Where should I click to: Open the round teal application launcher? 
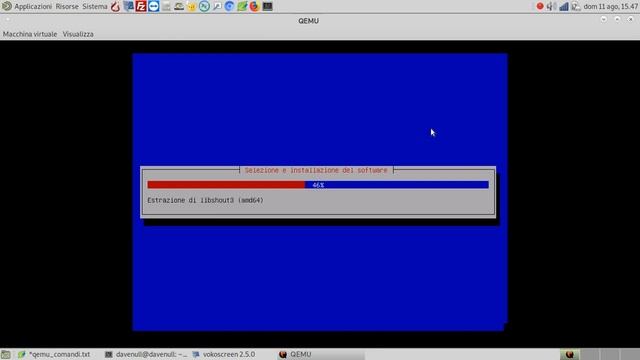tap(204, 6)
